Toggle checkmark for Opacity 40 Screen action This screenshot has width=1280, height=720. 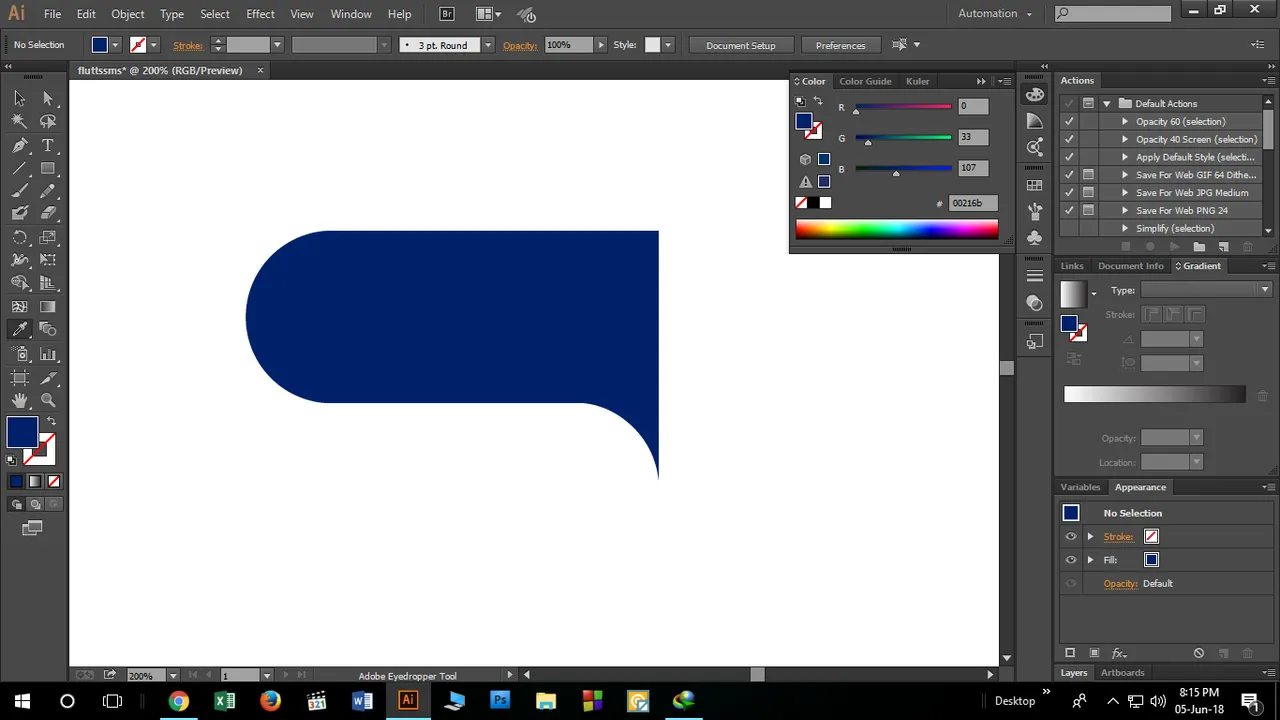pos(1069,139)
